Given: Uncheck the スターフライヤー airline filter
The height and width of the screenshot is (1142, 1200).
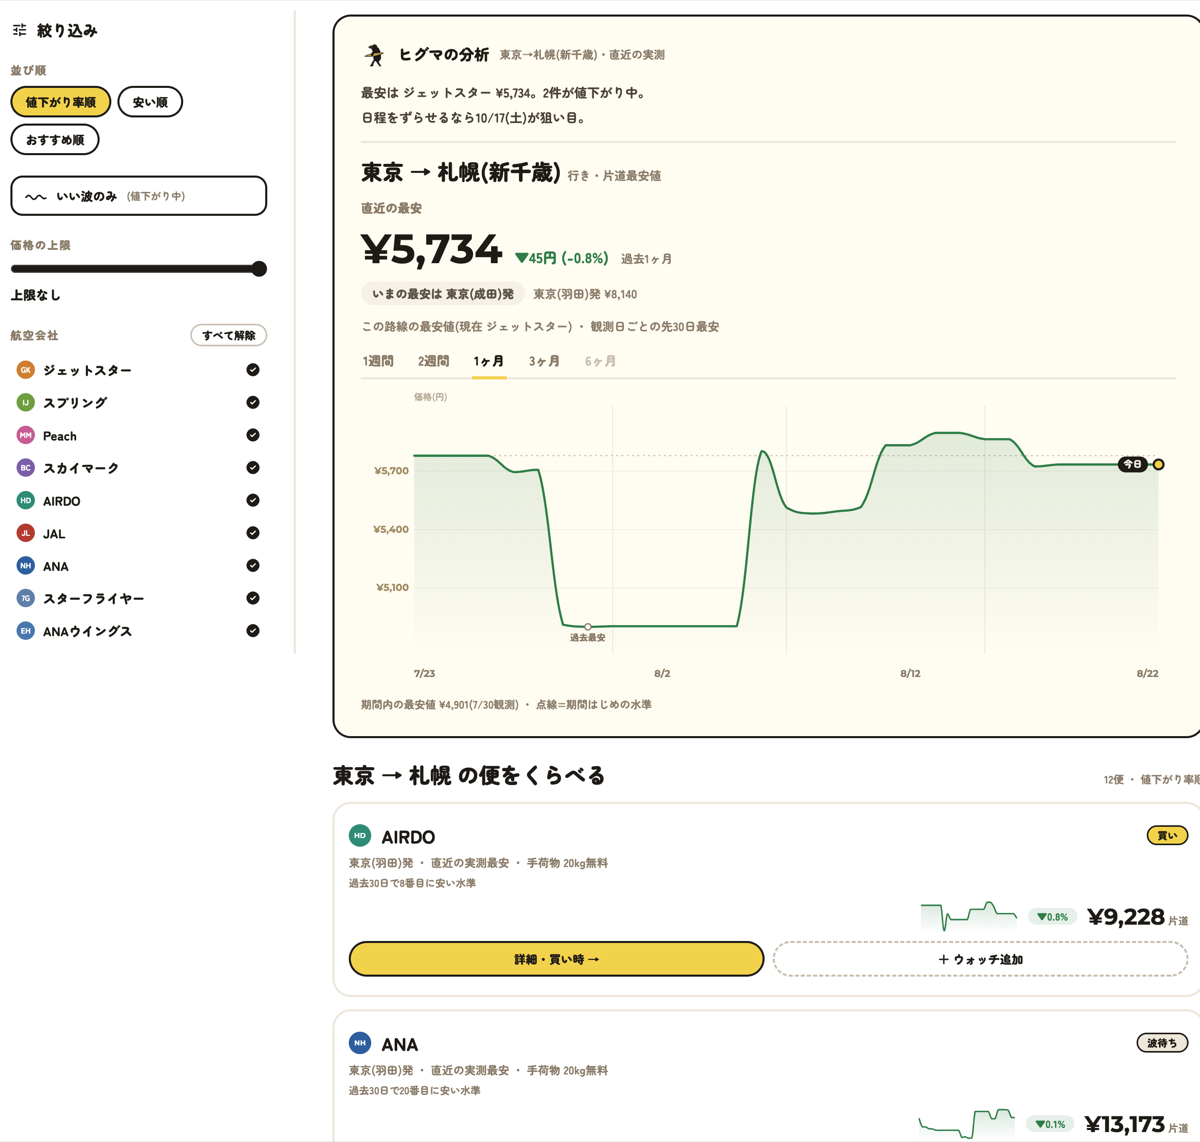Looking at the screenshot, I should 253,598.
